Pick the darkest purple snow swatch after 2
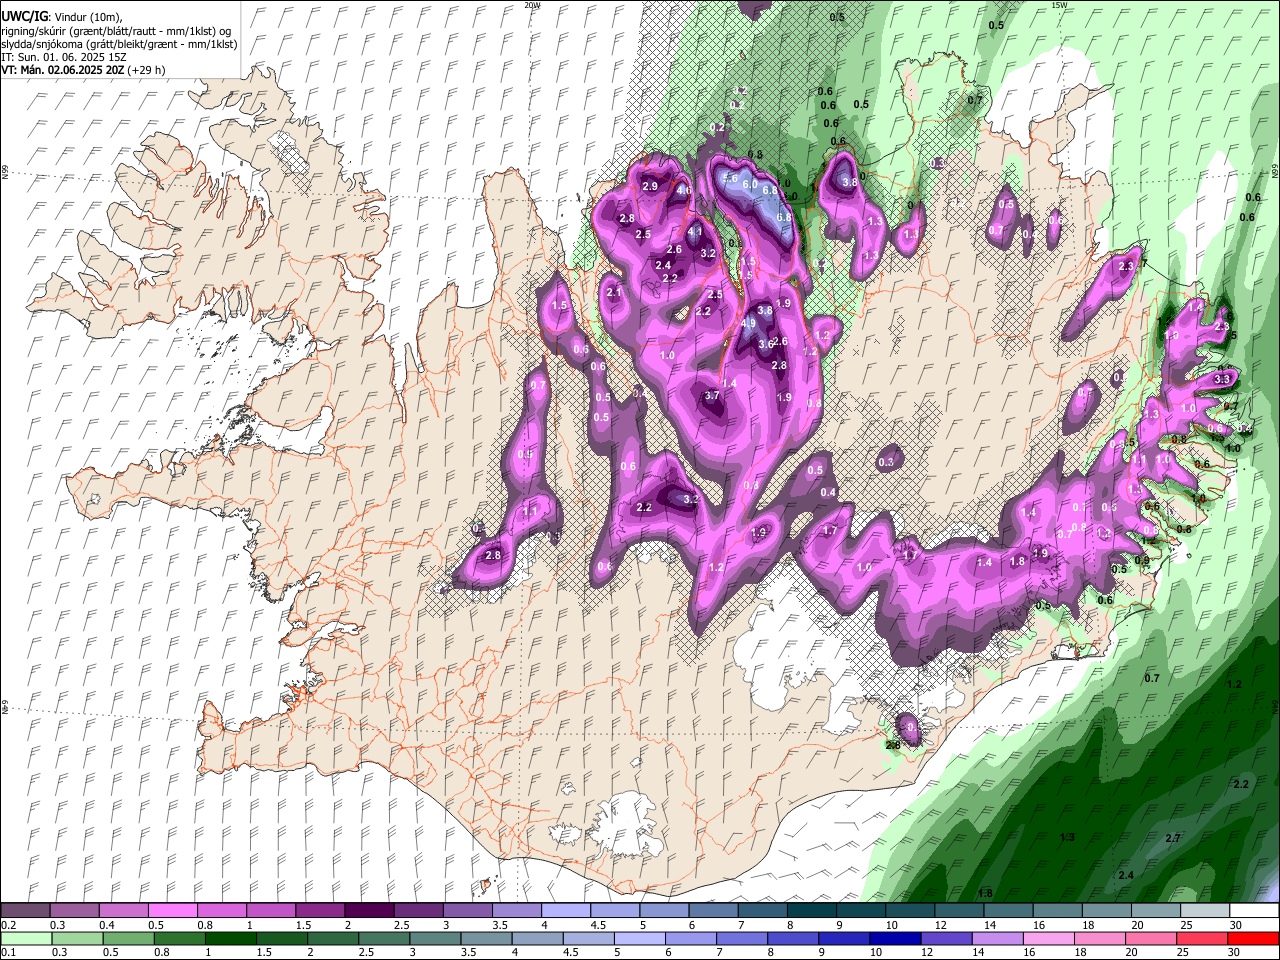1280x960 pixels. [x=369, y=911]
